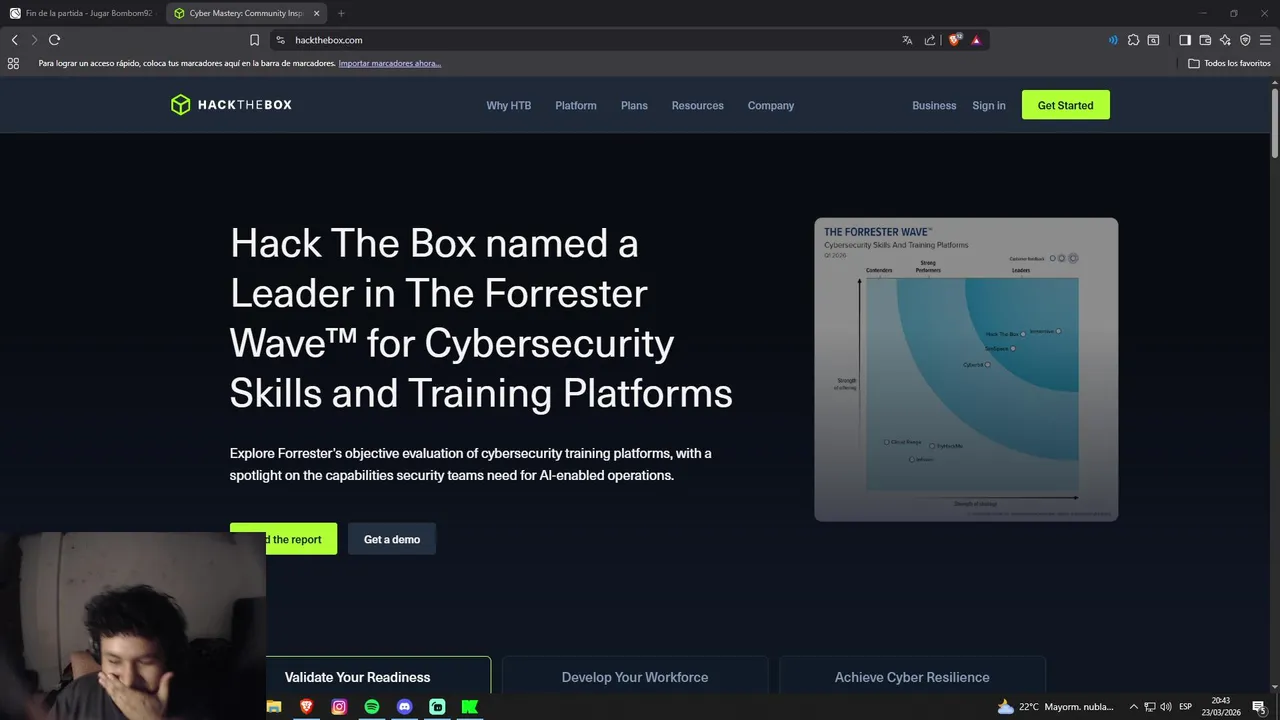Go back with the browser back arrow
This screenshot has height=720, width=1280.
pyautogui.click(x=14, y=40)
